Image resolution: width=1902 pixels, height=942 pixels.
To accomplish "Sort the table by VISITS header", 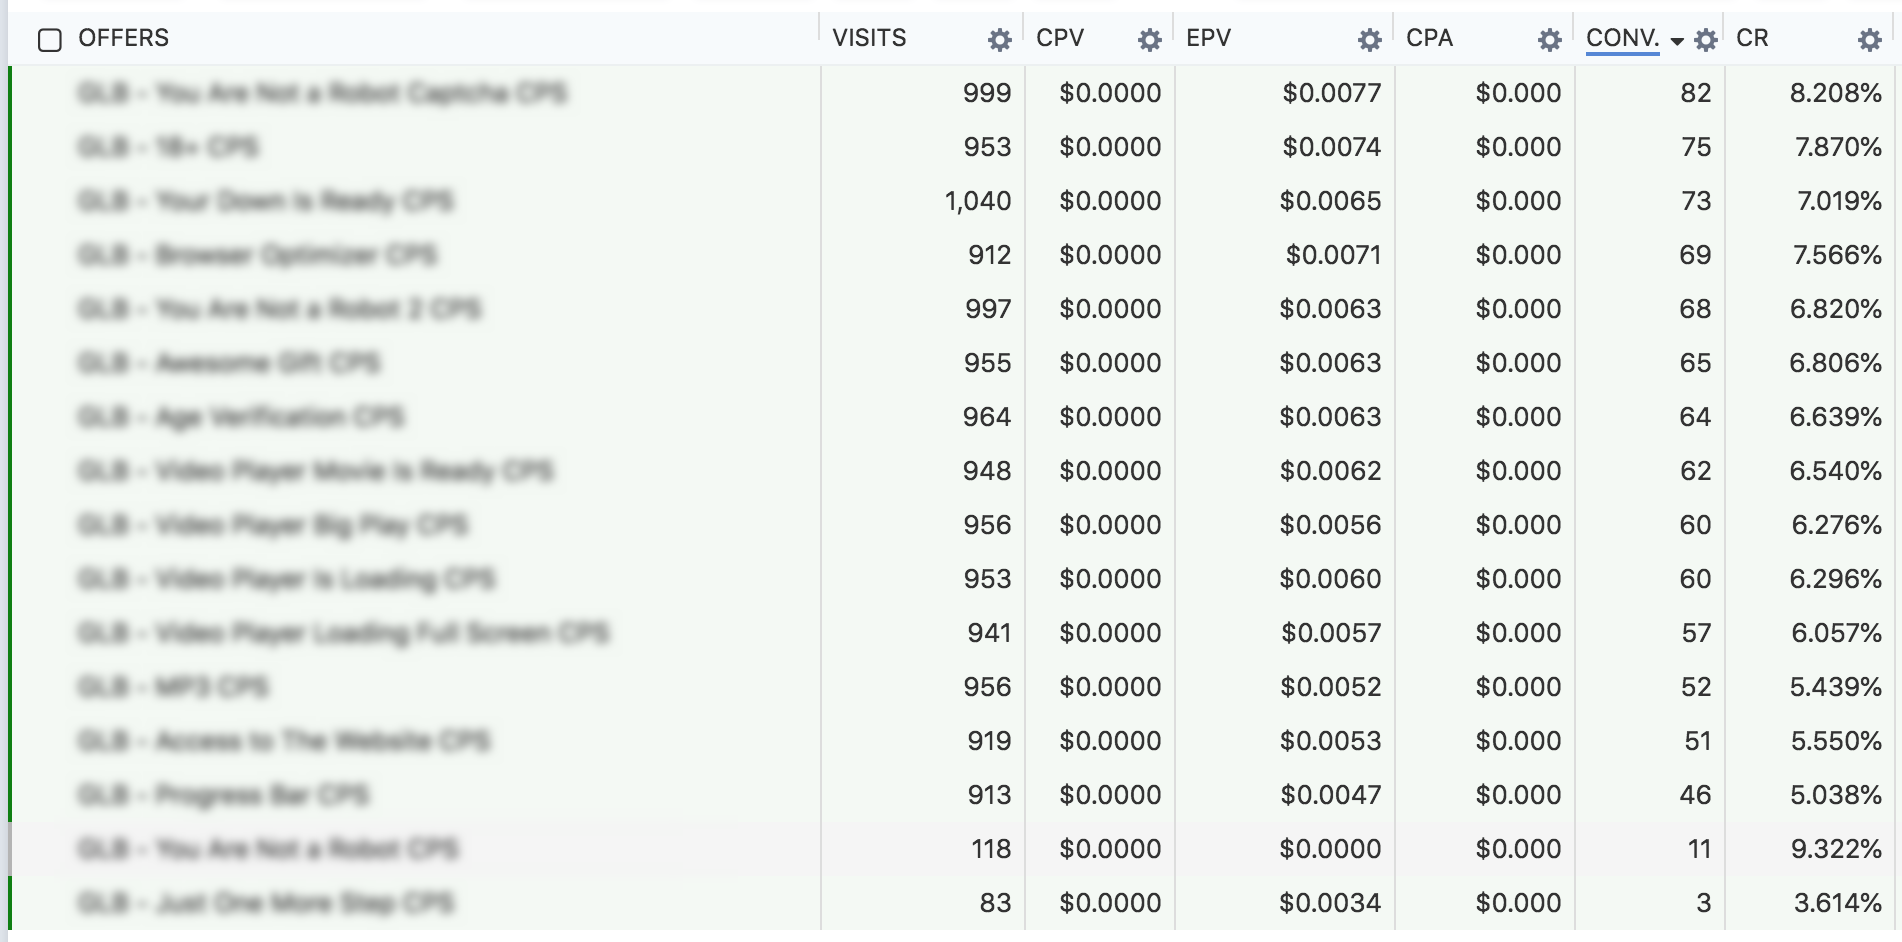I will tap(869, 38).
